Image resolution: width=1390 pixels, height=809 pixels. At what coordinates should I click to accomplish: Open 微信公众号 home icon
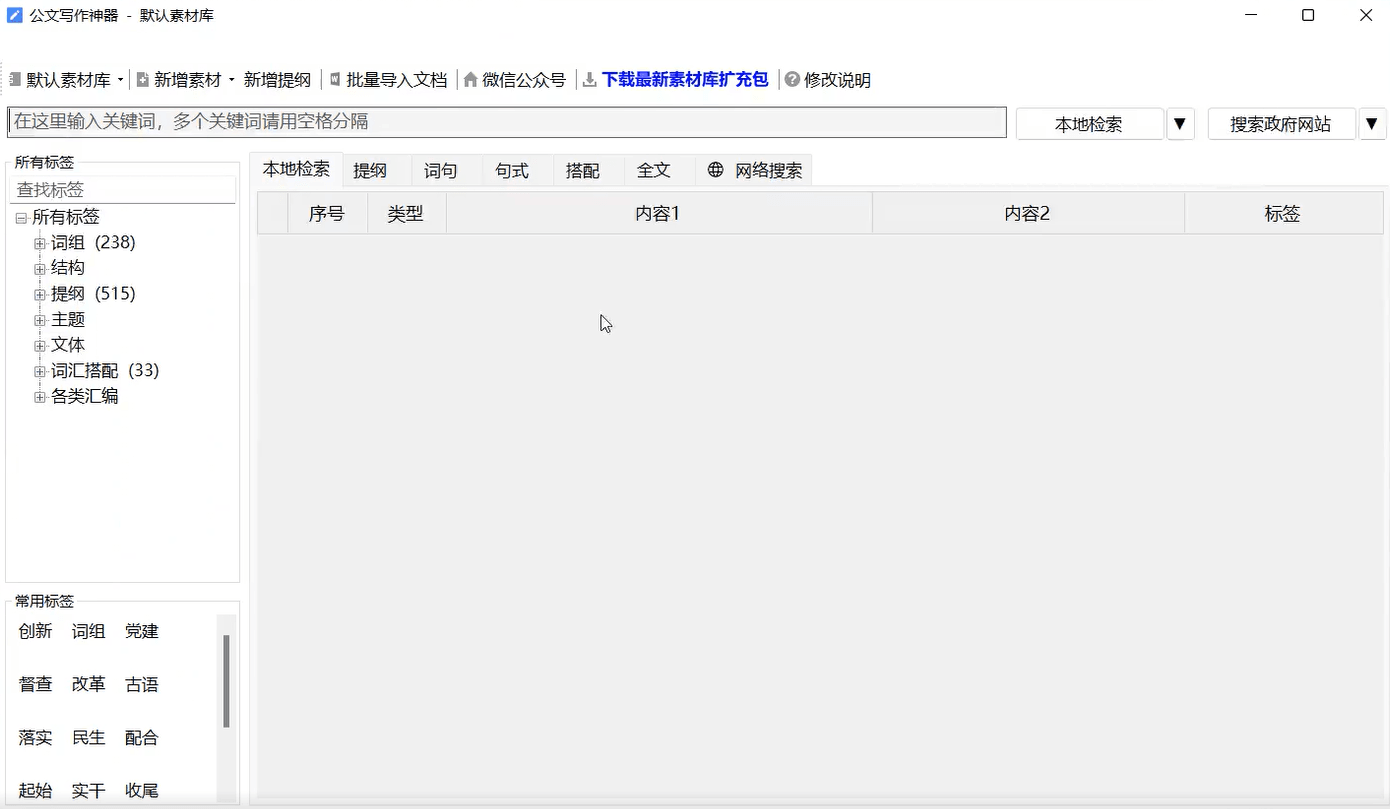470,80
